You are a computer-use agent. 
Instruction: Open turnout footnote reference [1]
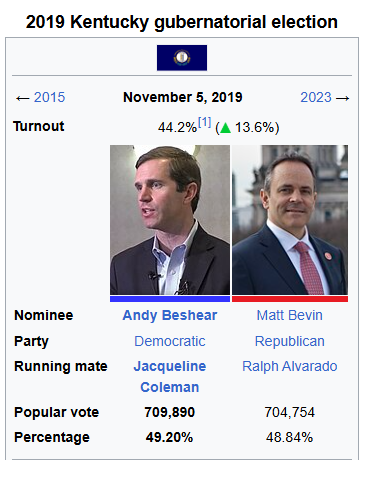pos(204,122)
